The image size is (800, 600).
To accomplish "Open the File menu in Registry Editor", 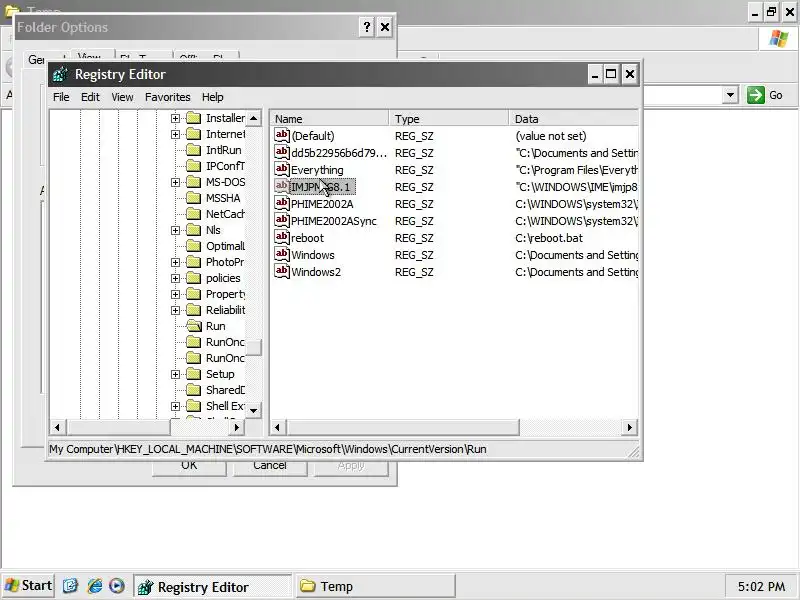I will click(x=61, y=97).
